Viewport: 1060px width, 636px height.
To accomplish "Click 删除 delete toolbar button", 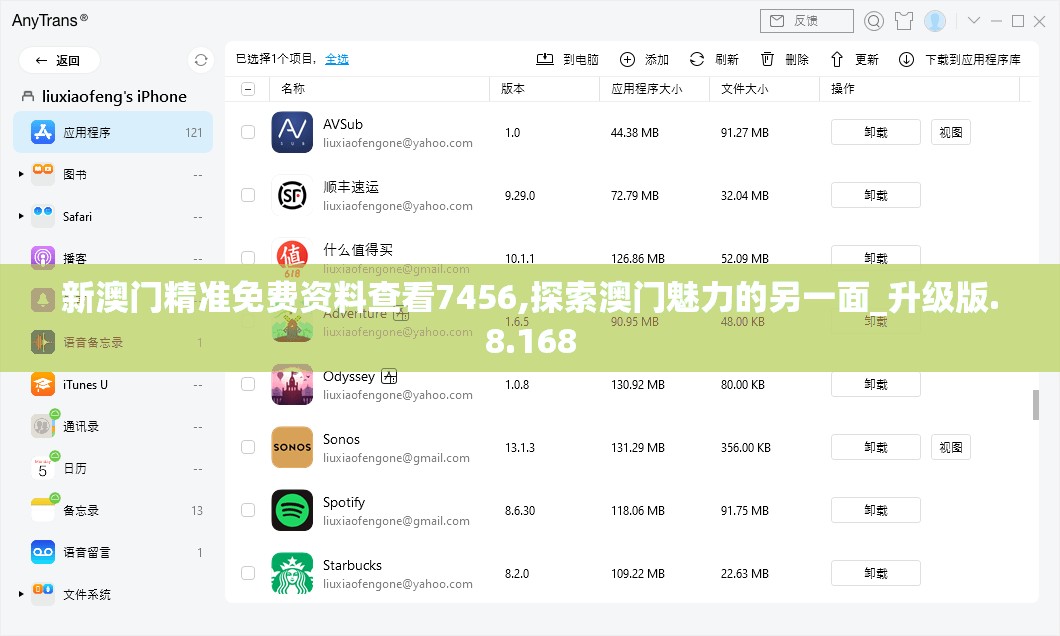I will tap(784, 59).
